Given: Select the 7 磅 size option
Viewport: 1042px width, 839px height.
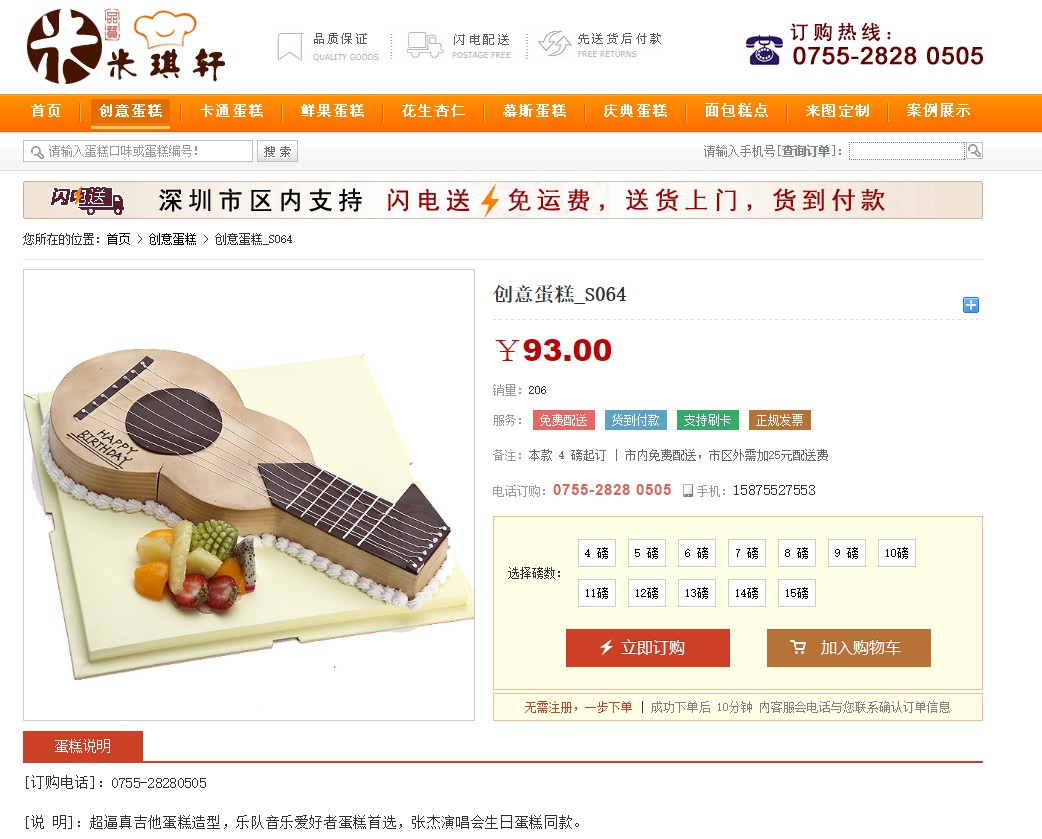Looking at the screenshot, I should pos(746,553).
